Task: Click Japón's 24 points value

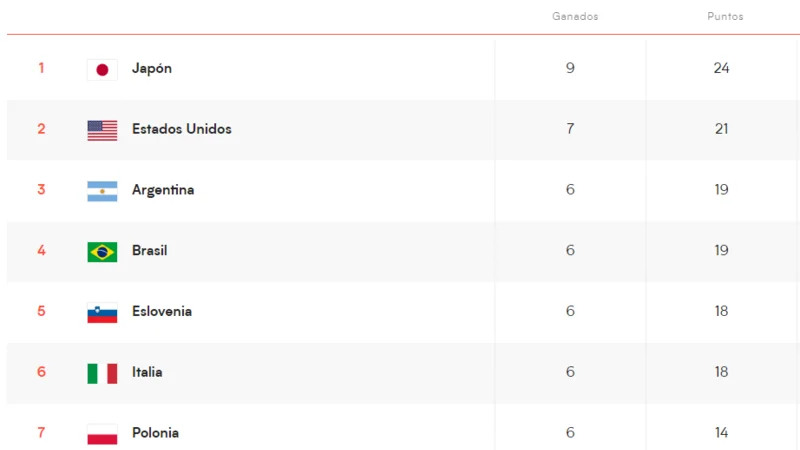Action: [721, 68]
